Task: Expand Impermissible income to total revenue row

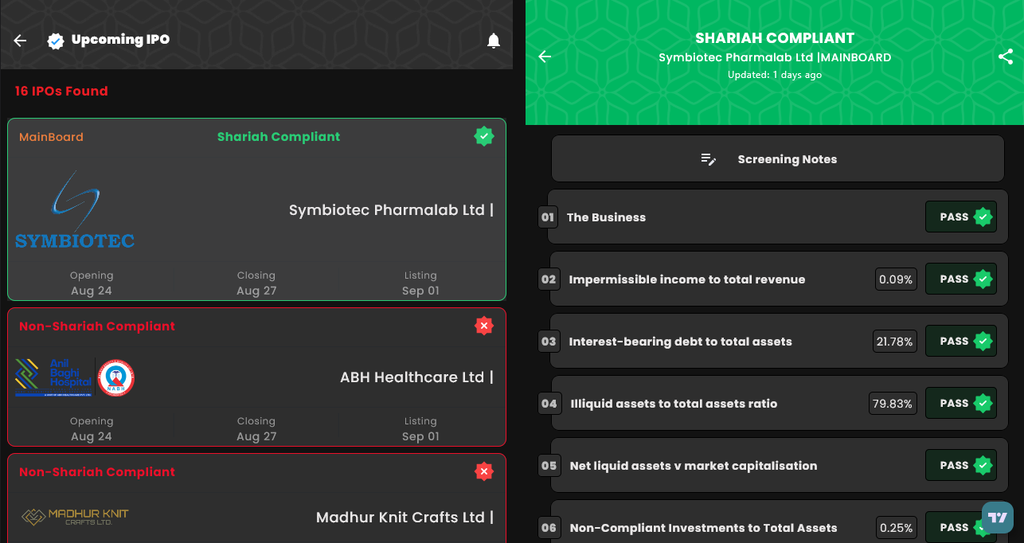Action: [778, 279]
